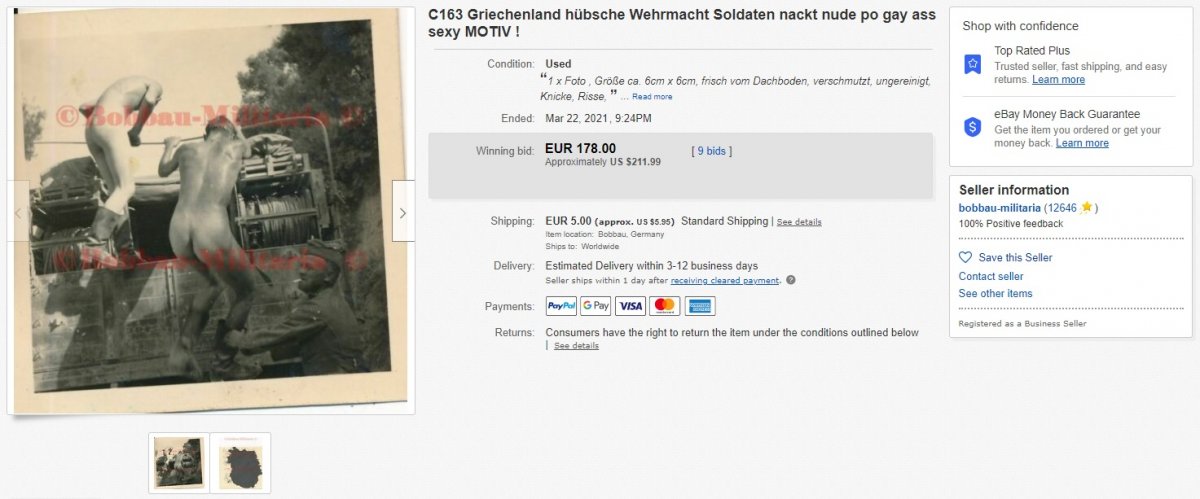Click the Top Rated Plus star badge icon
The height and width of the screenshot is (499, 1200).
click(972, 64)
